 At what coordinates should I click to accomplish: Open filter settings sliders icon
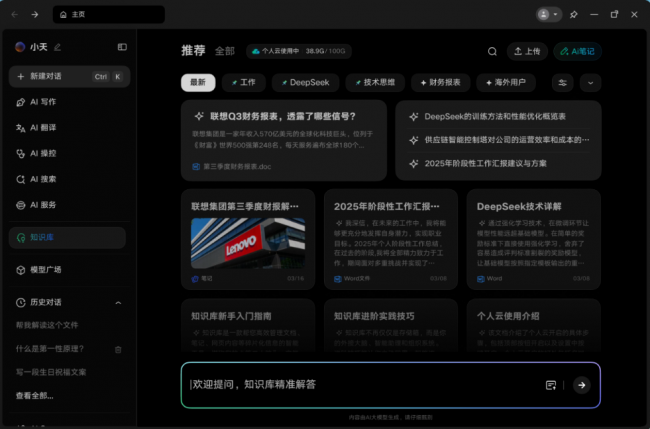click(x=563, y=83)
